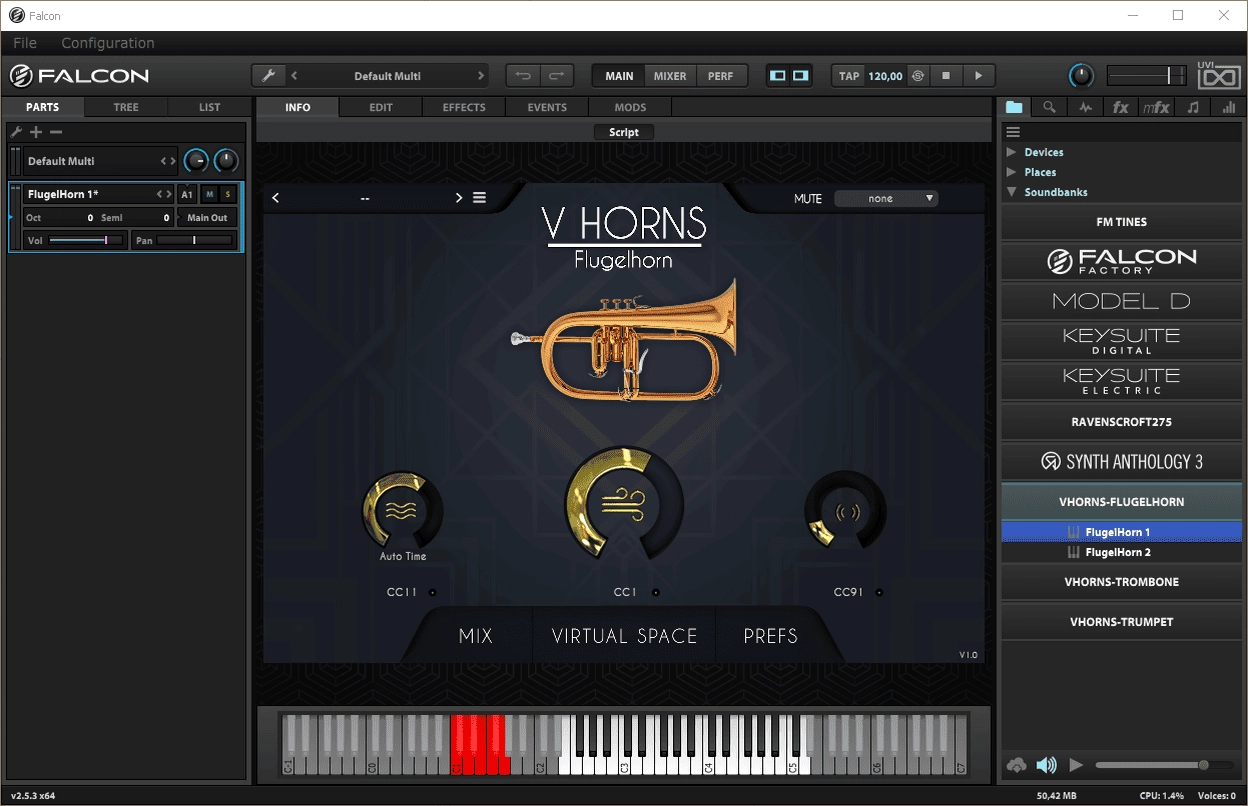The image size is (1248, 806).
Task: Open the bar chart browser tab
Action: tap(1229, 107)
